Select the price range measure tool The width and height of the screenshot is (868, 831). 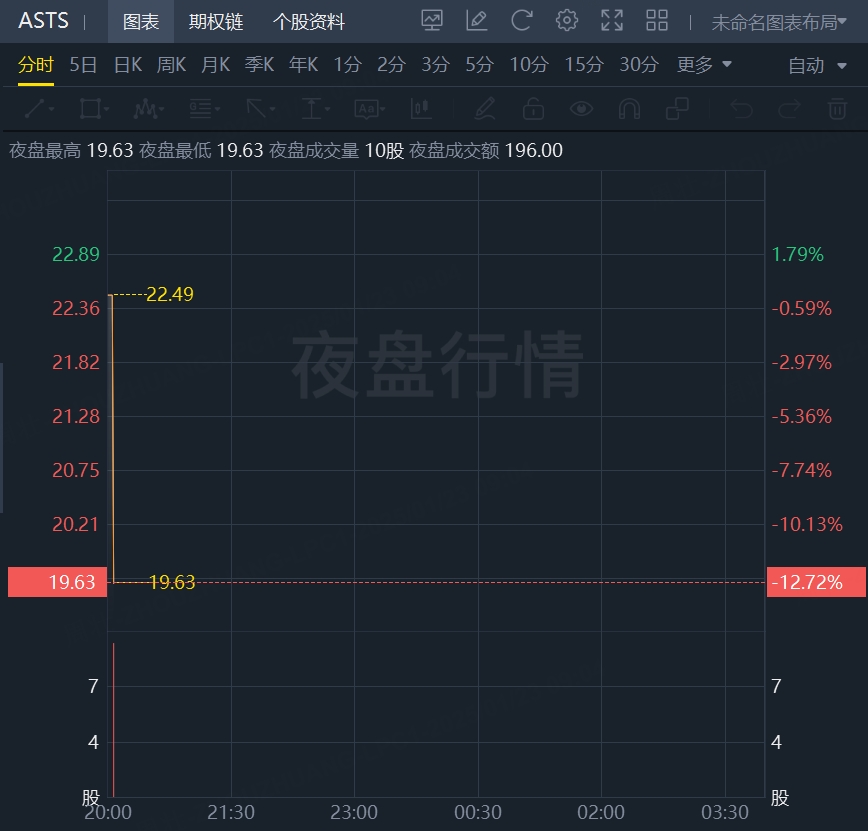(x=316, y=109)
